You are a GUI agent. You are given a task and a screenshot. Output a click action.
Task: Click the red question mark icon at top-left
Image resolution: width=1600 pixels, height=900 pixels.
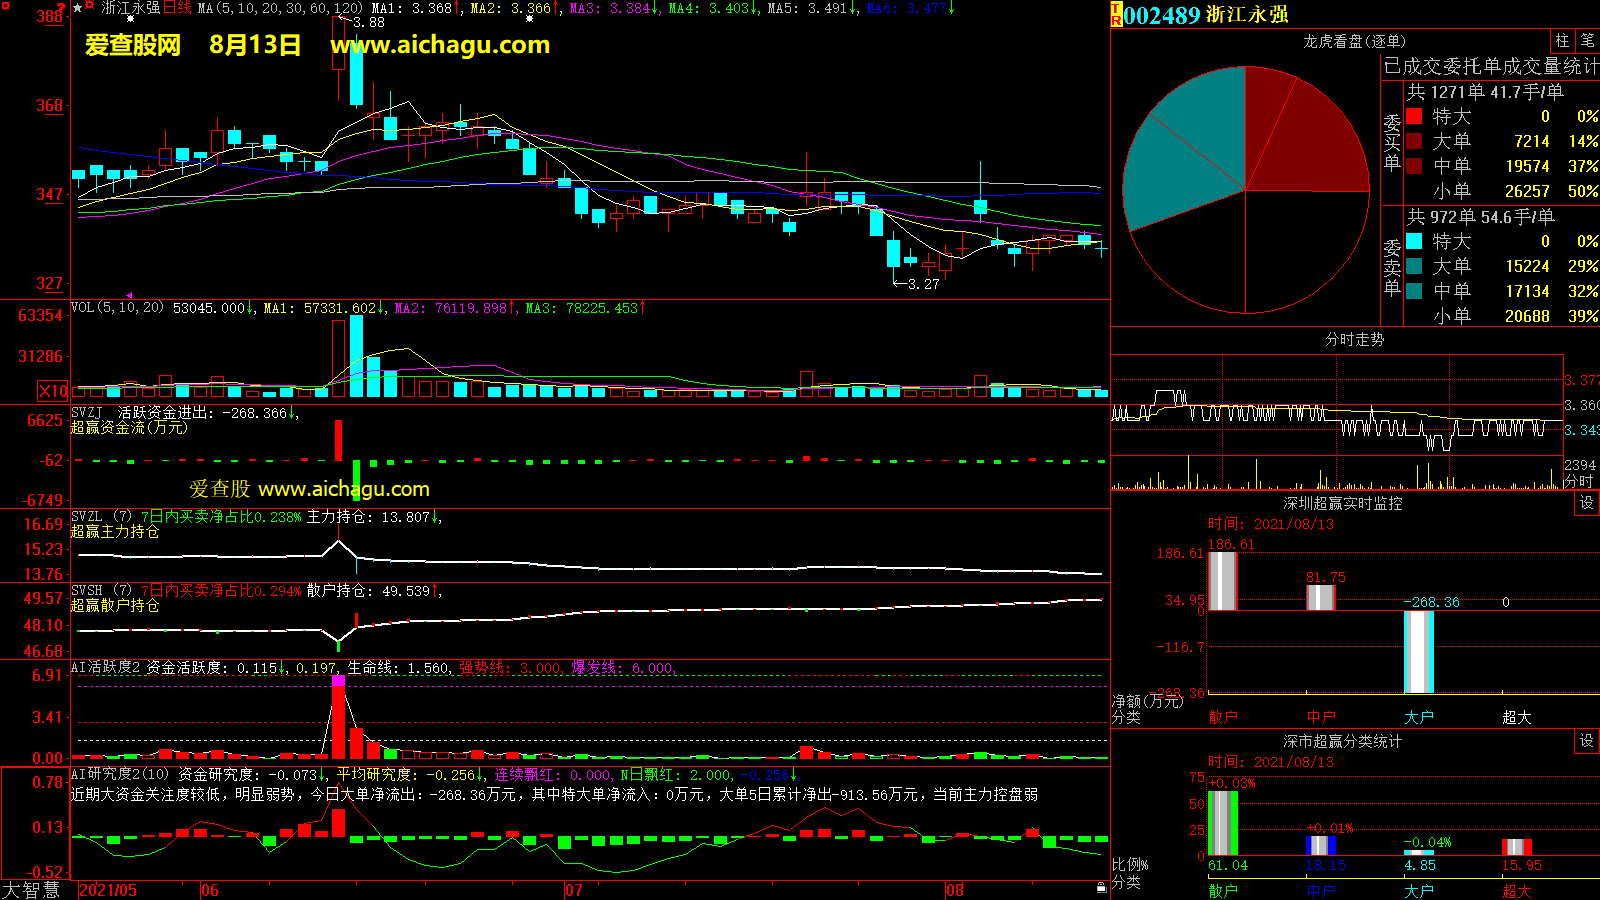62,8
